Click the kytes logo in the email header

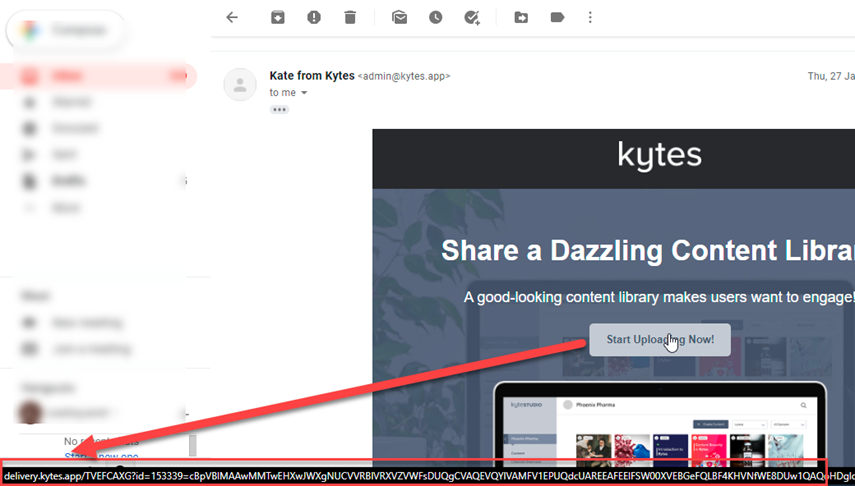(x=659, y=155)
